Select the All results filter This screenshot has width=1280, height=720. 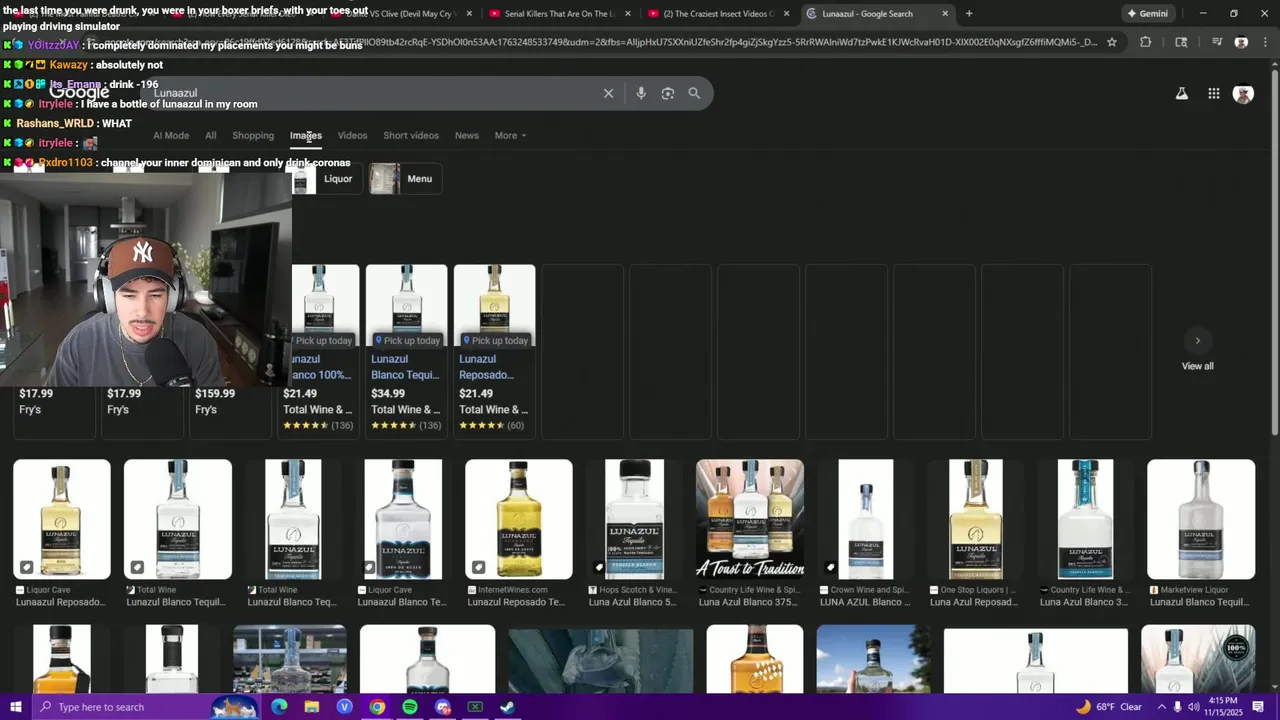(210, 135)
